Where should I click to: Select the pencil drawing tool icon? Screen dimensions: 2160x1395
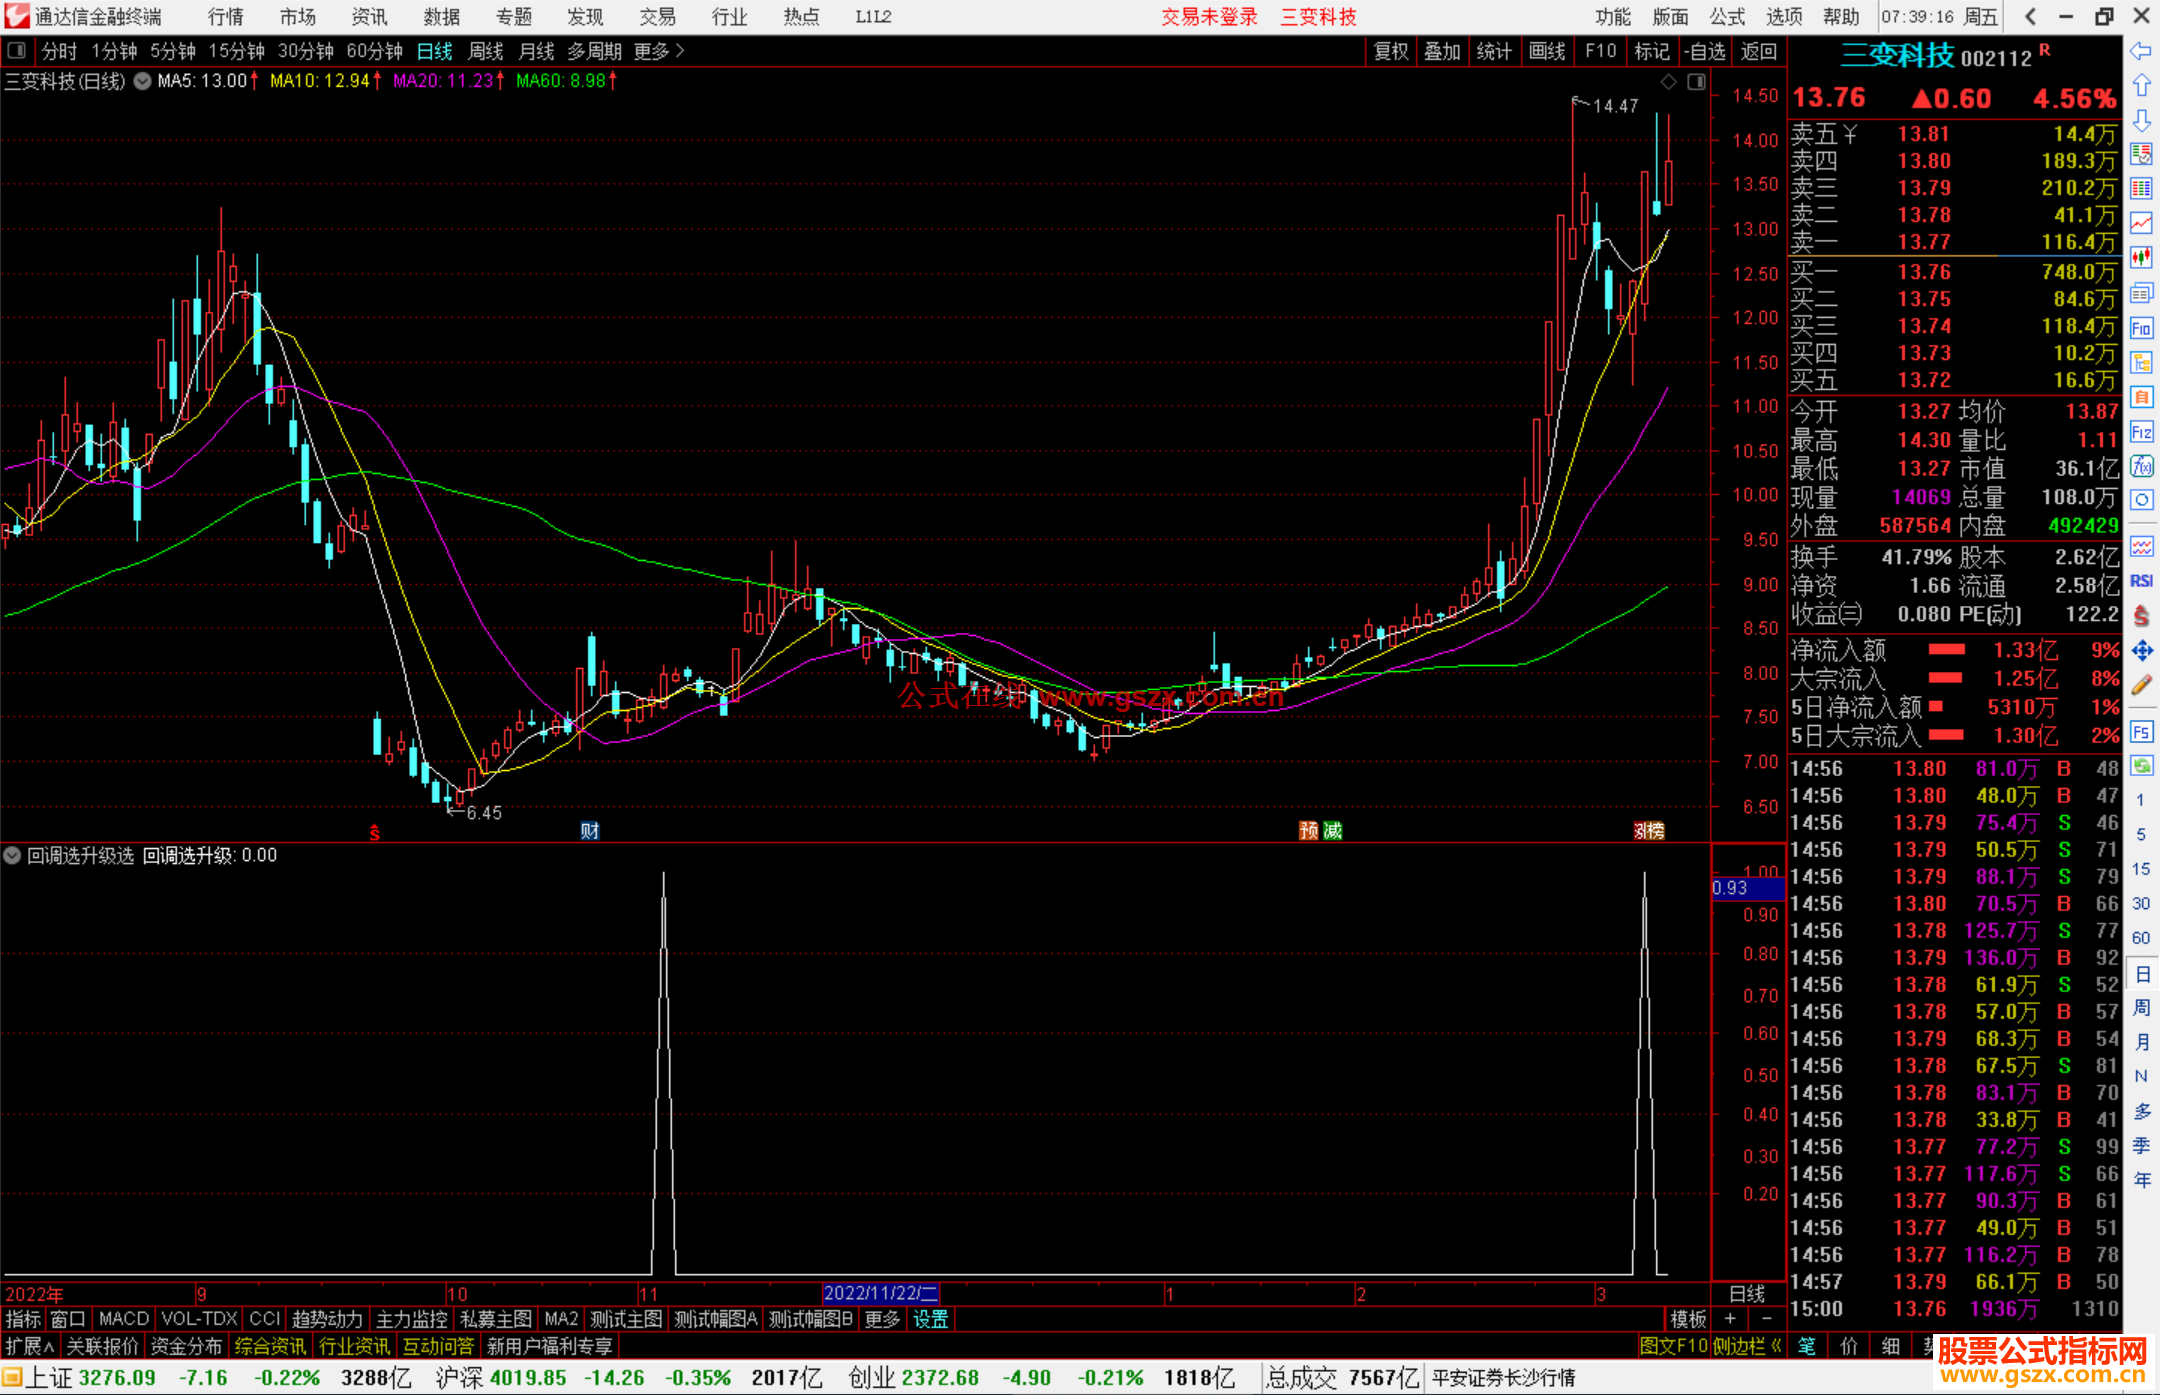pos(2141,685)
